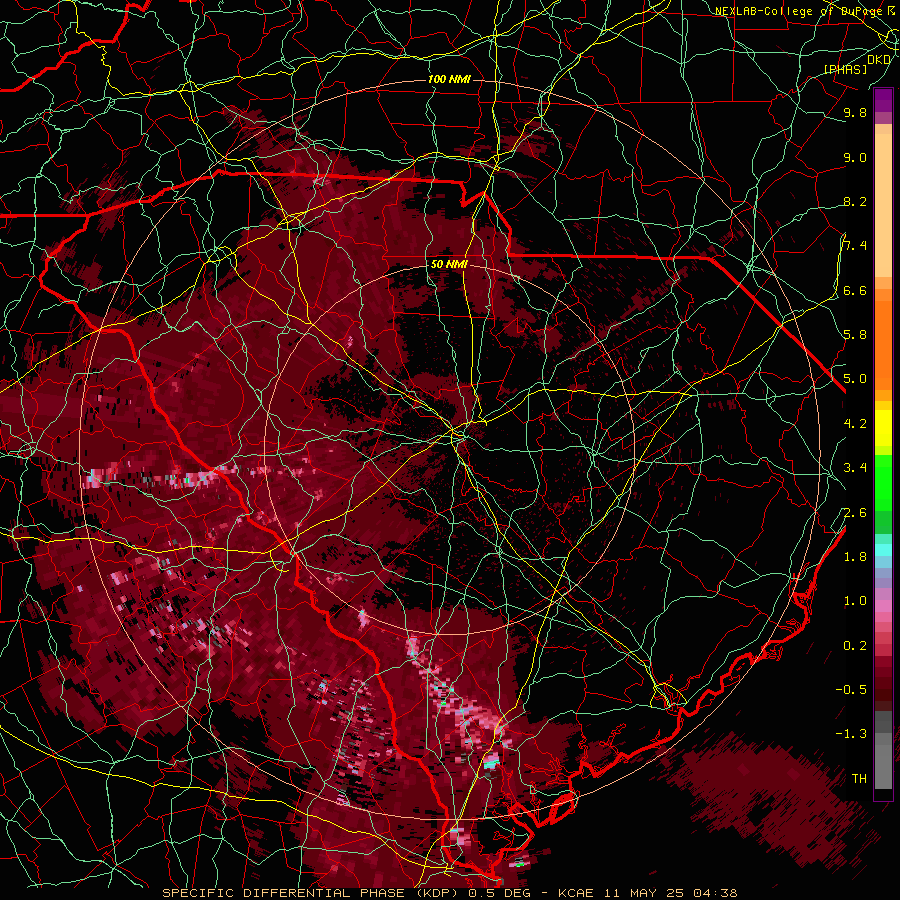Click the 0.2 value on the color scale
The height and width of the screenshot is (900, 900).
pos(855,646)
